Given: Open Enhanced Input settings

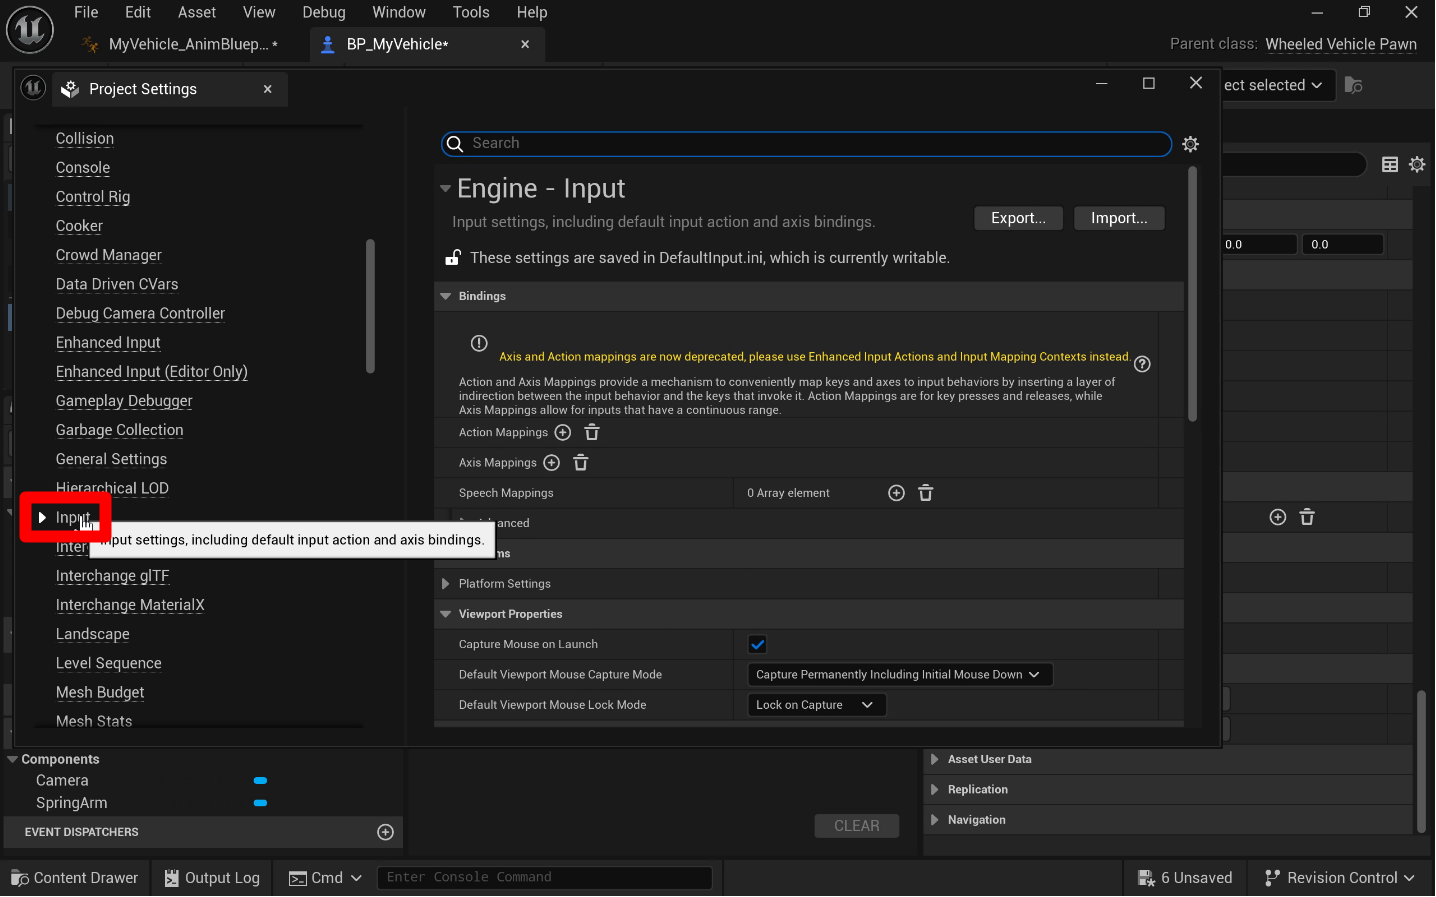Looking at the screenshot, I should [108, 343].
